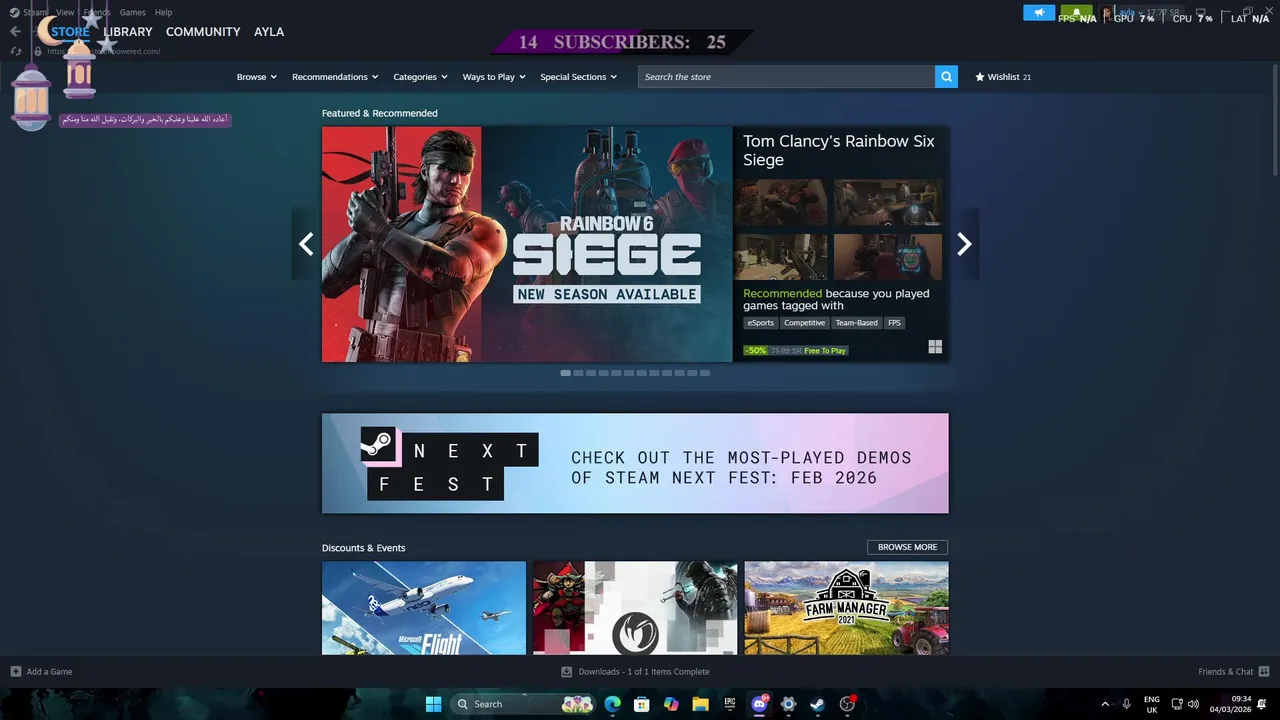Click the FPS tag
1280x720 pixels.
pos(894,323)
